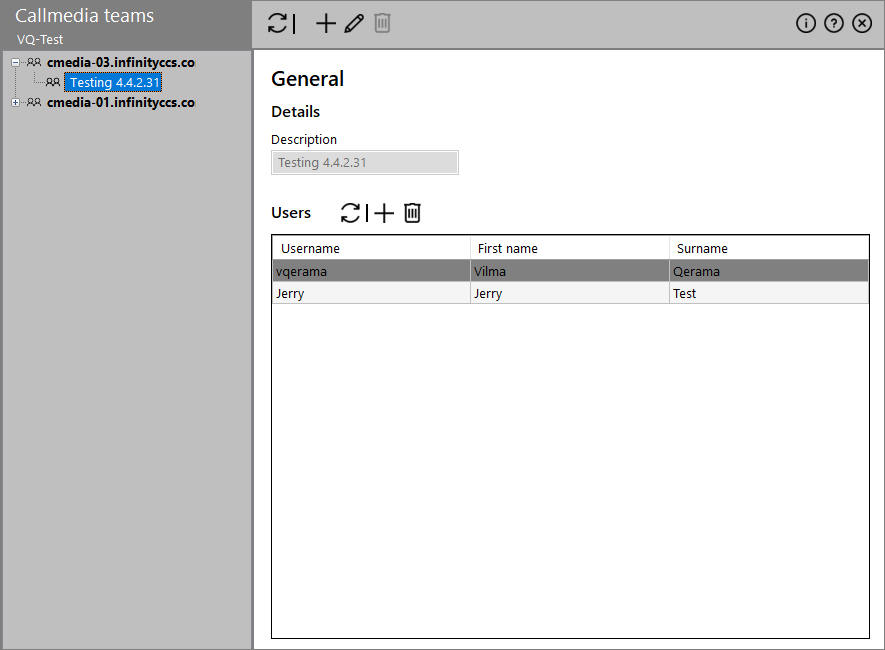Click the greyed-out delete team trash icon
Viewport: 885px width, 650px height.
tap(382, 23)
